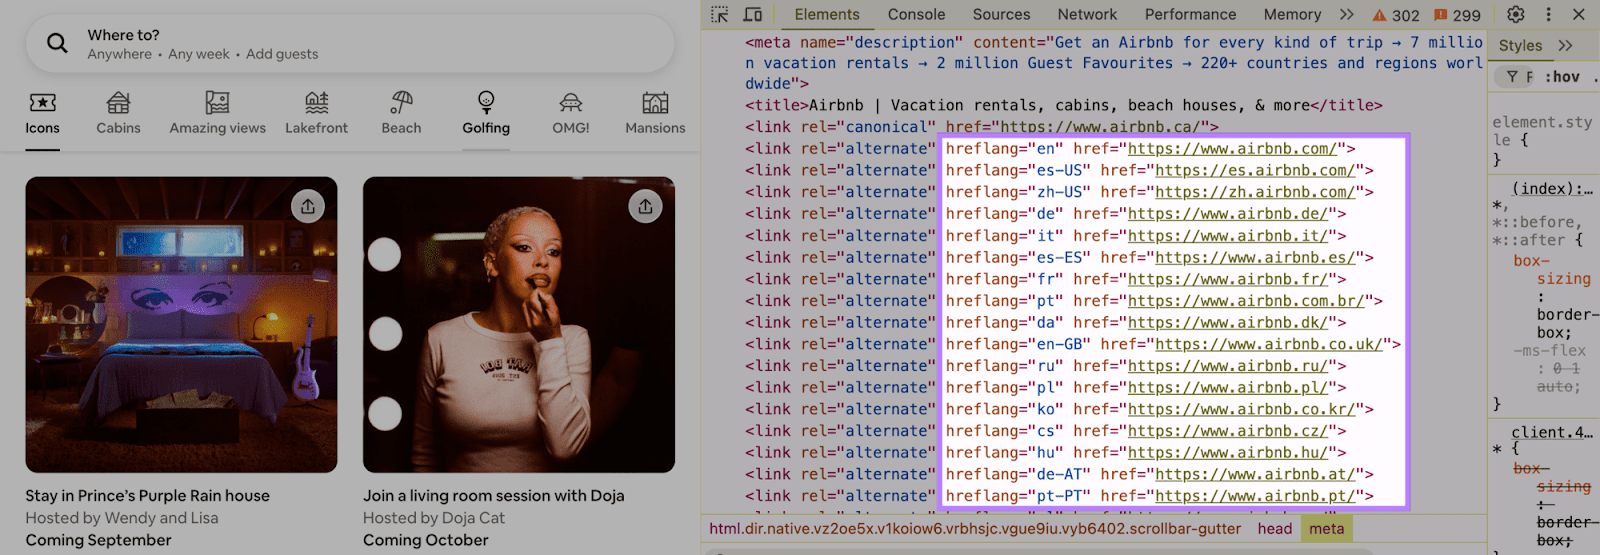The height and width of the screenshot is (555, 1600).
Task: Toggle the :hov element state button
Action: click(1562, 76)
